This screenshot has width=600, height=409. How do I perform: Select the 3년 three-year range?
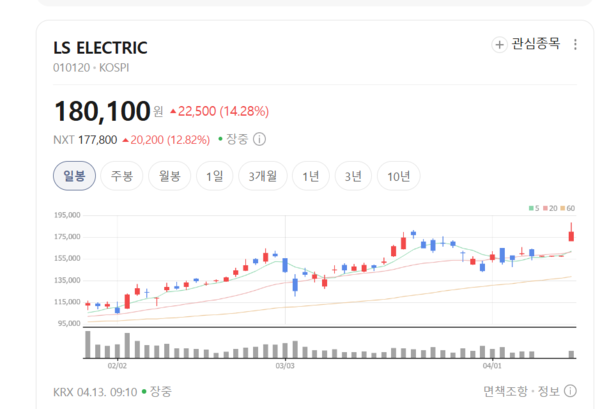(x=352, y=176)
